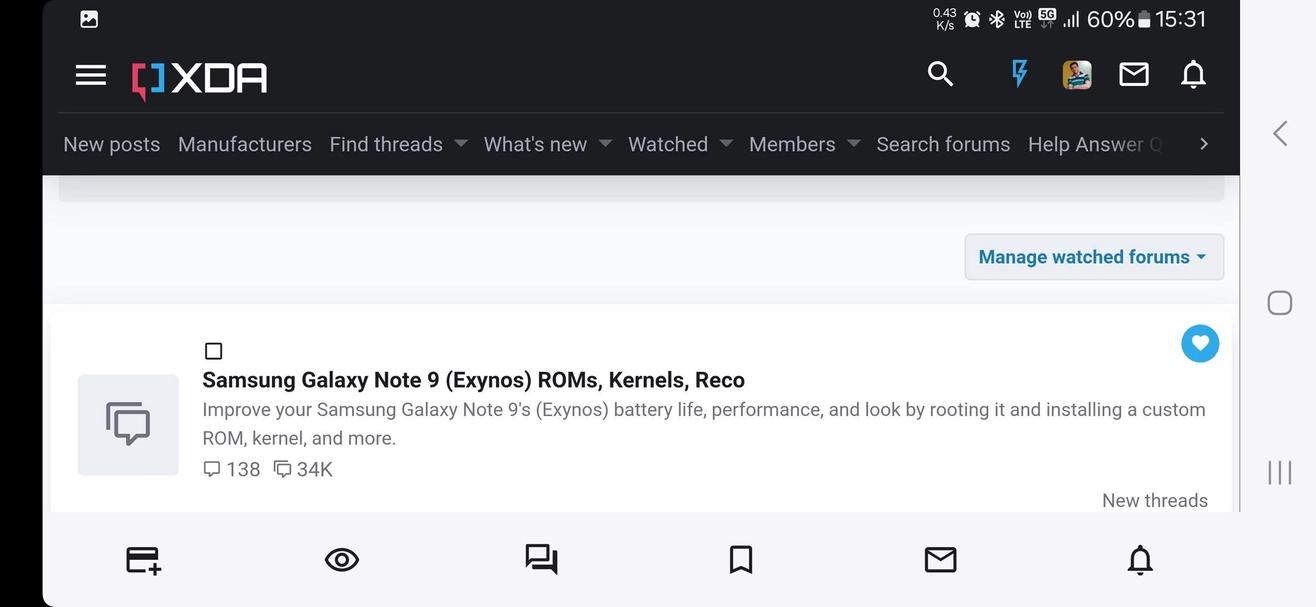Open bell alerts icon in bottom bar
Screen dimensions: 1316x607
[x=1140, y=560]
